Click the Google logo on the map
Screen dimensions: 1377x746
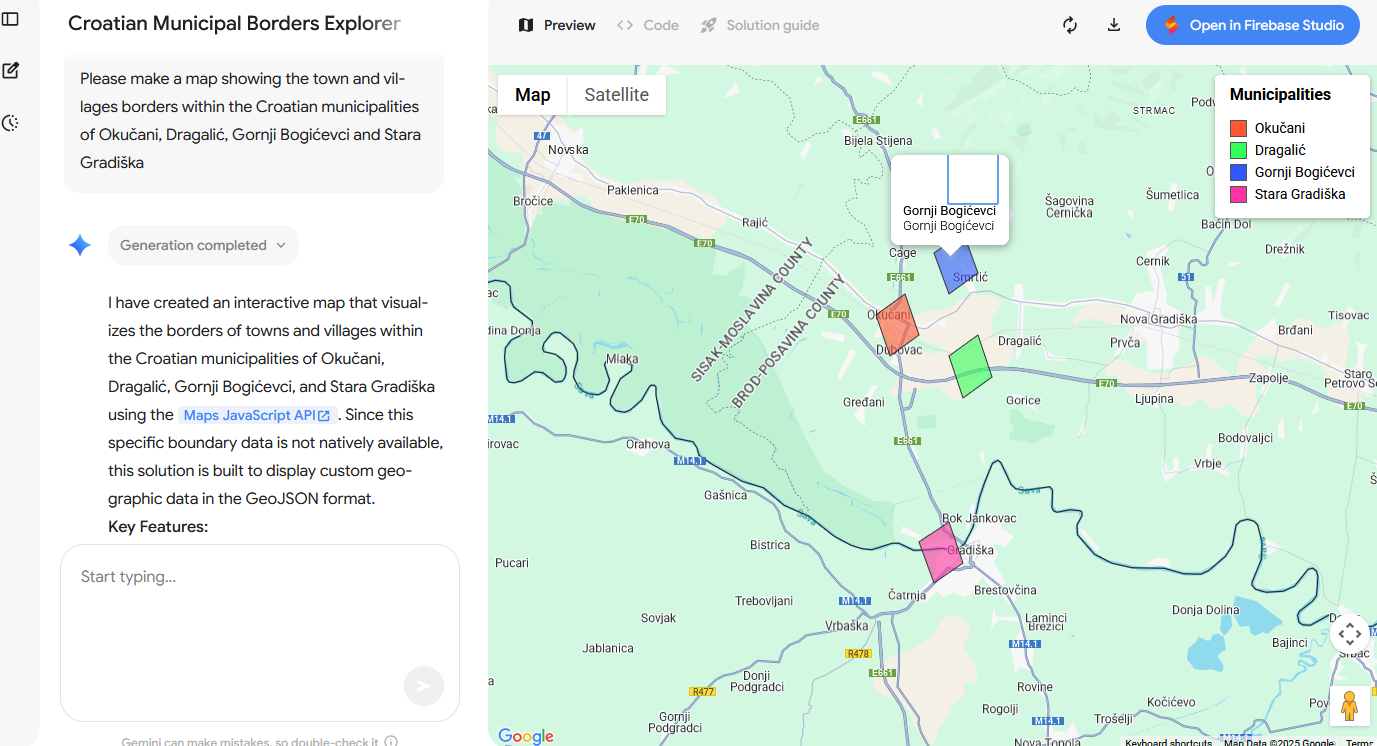pyautogui.click(x=526, y=736)
